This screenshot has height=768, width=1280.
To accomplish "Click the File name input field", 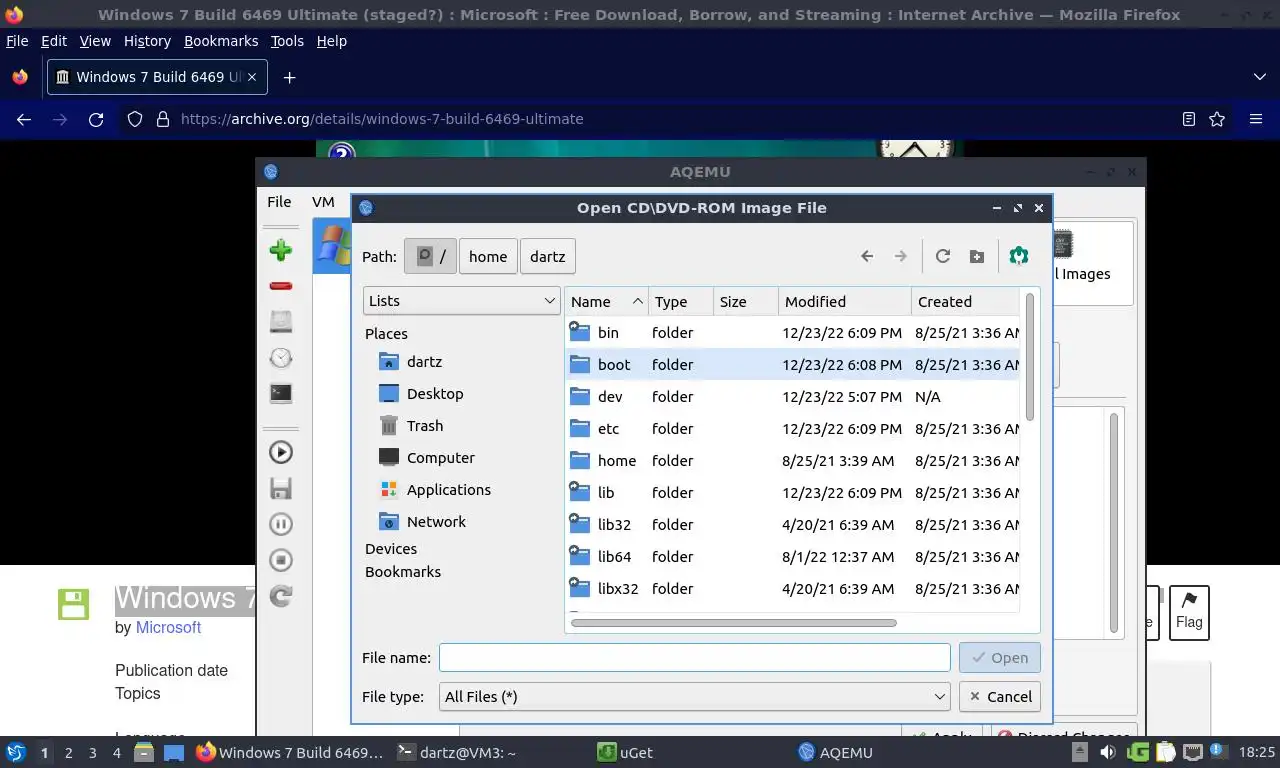I will click(x=694, y=657).
